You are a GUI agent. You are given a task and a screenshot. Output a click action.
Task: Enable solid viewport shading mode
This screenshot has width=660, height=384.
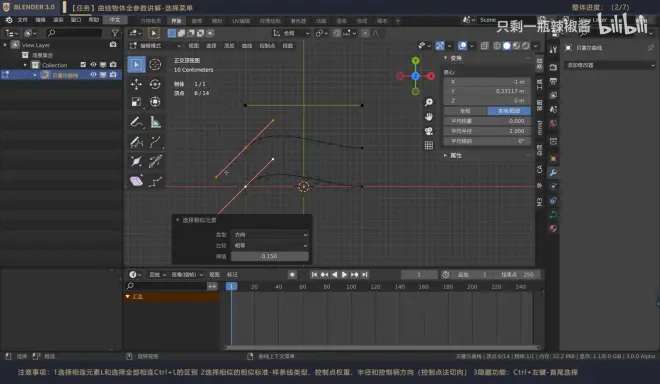tap(507, 45)
